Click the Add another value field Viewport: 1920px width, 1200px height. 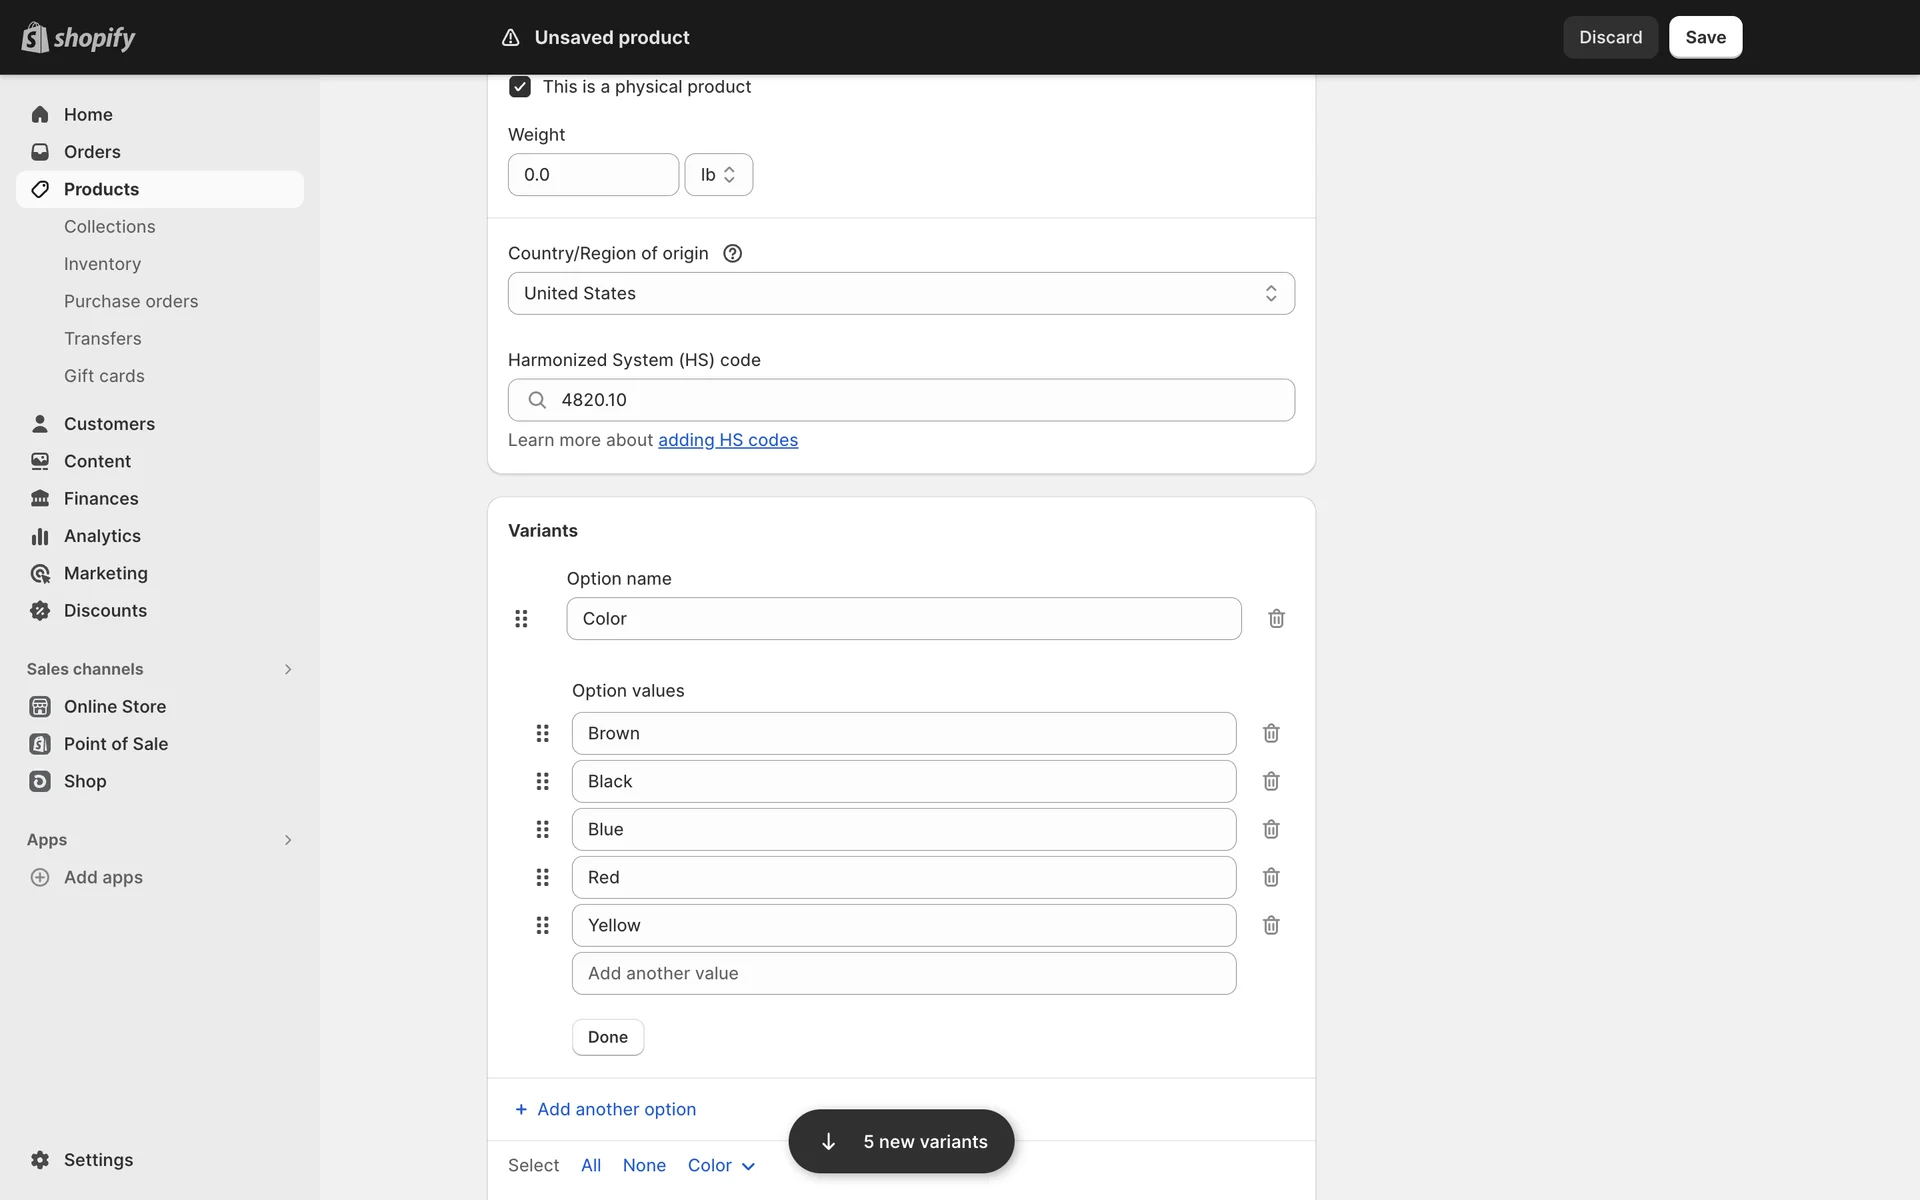pos(903,973)
